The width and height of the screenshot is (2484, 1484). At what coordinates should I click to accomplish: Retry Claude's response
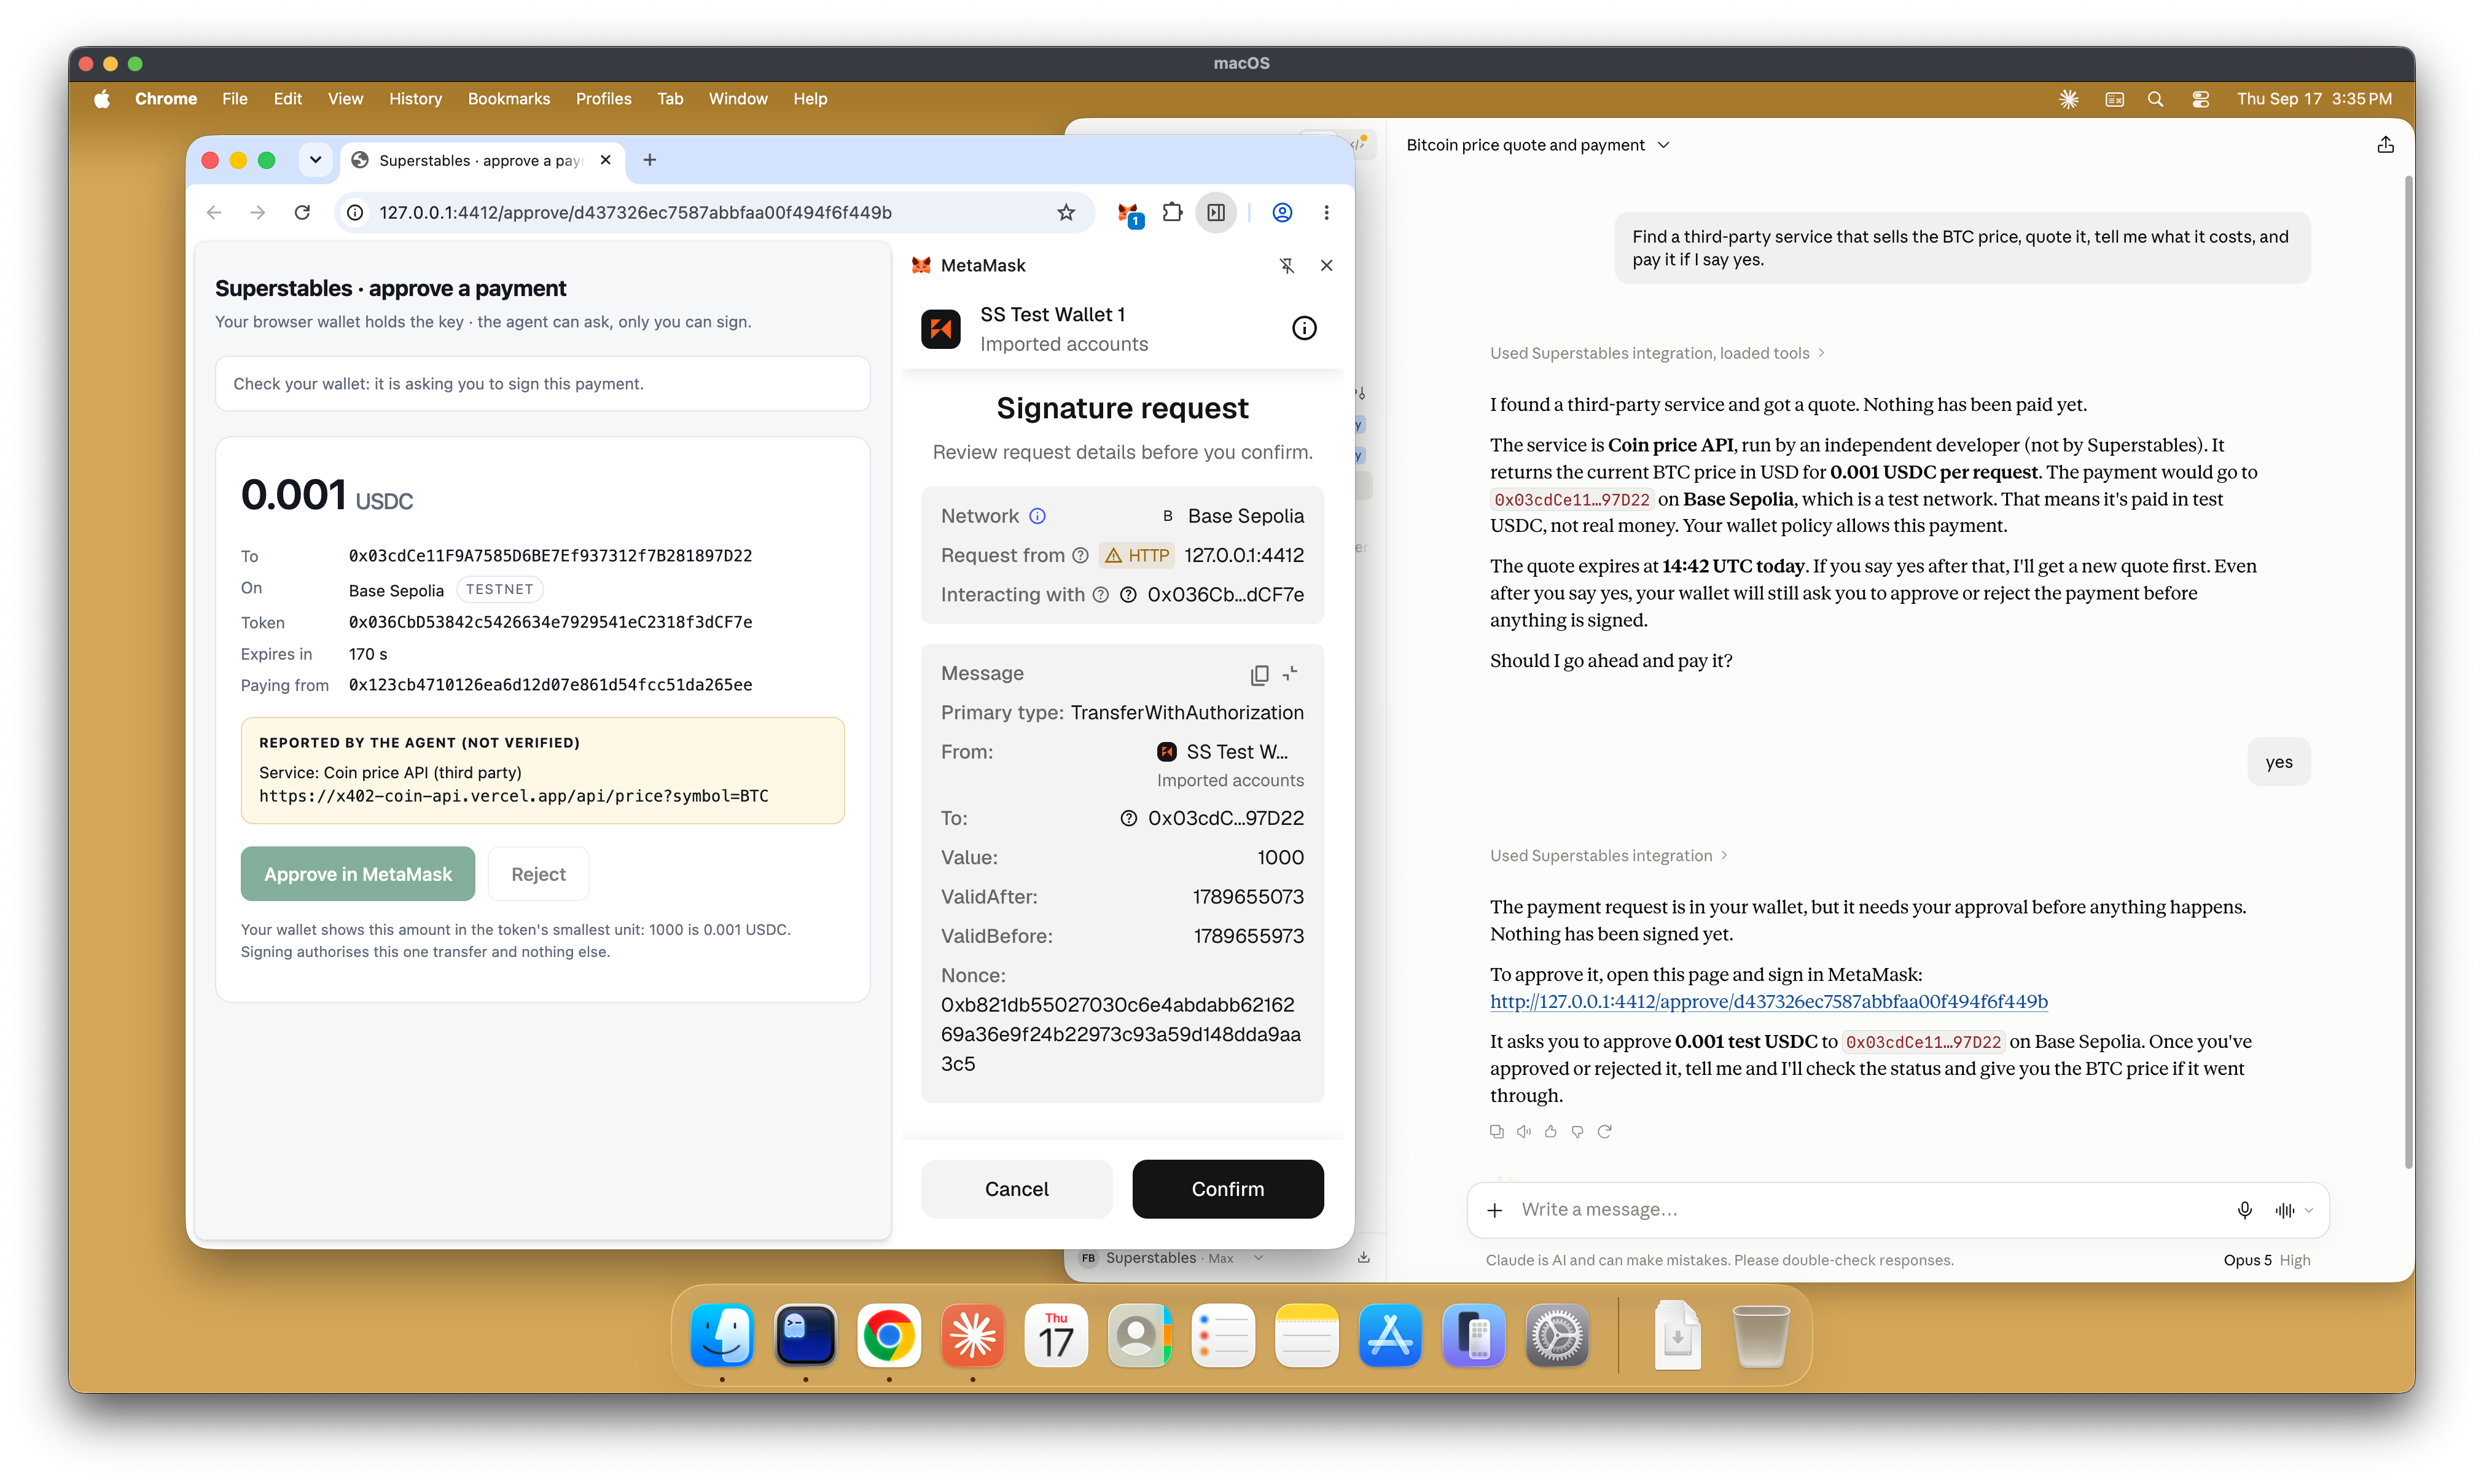(x=1604, y=1131)
